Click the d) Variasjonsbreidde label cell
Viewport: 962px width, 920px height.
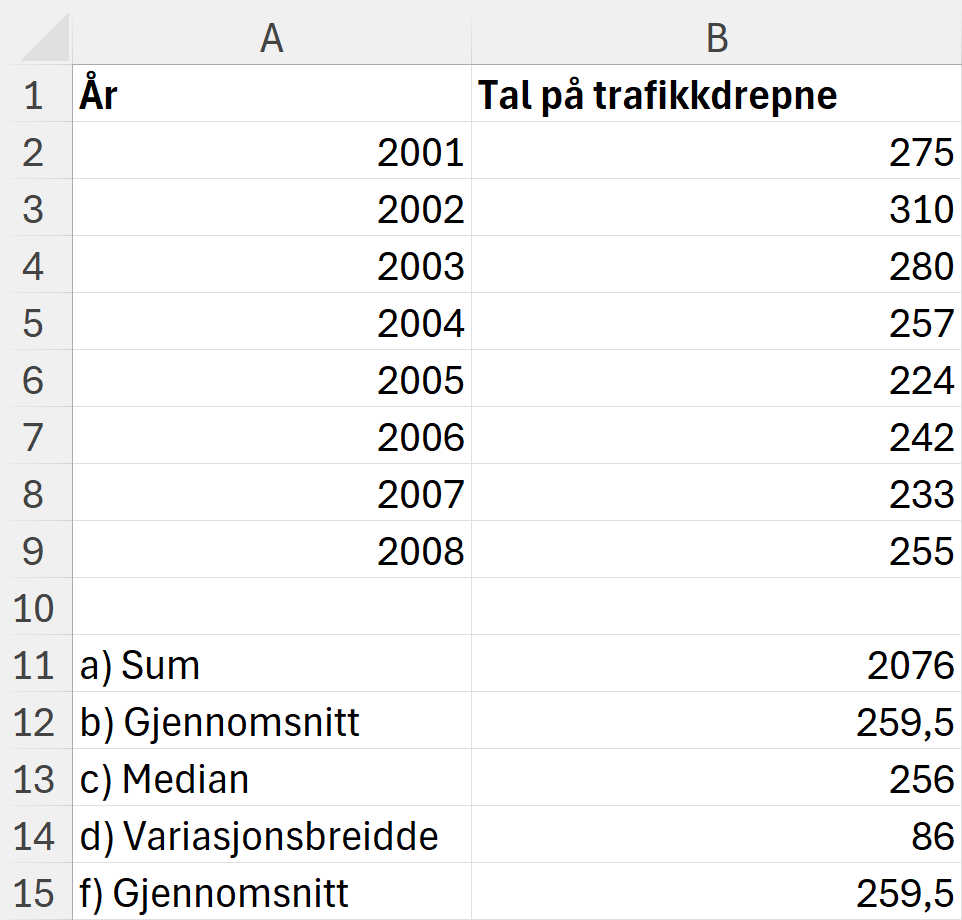tap(270, 835)
